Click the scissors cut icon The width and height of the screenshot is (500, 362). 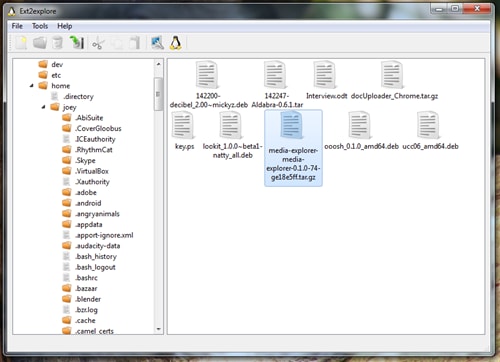click(x=98, y=43)
